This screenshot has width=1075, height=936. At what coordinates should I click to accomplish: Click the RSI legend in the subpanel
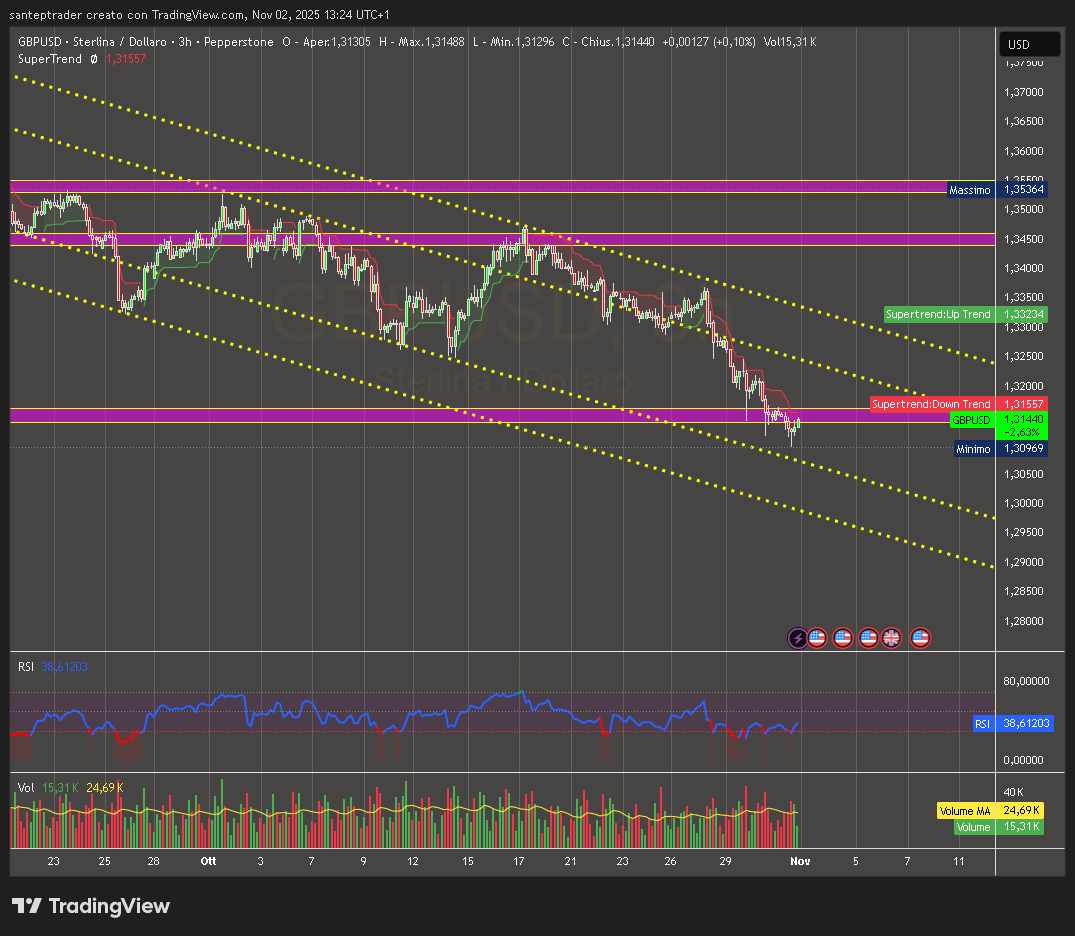[24, 666]
